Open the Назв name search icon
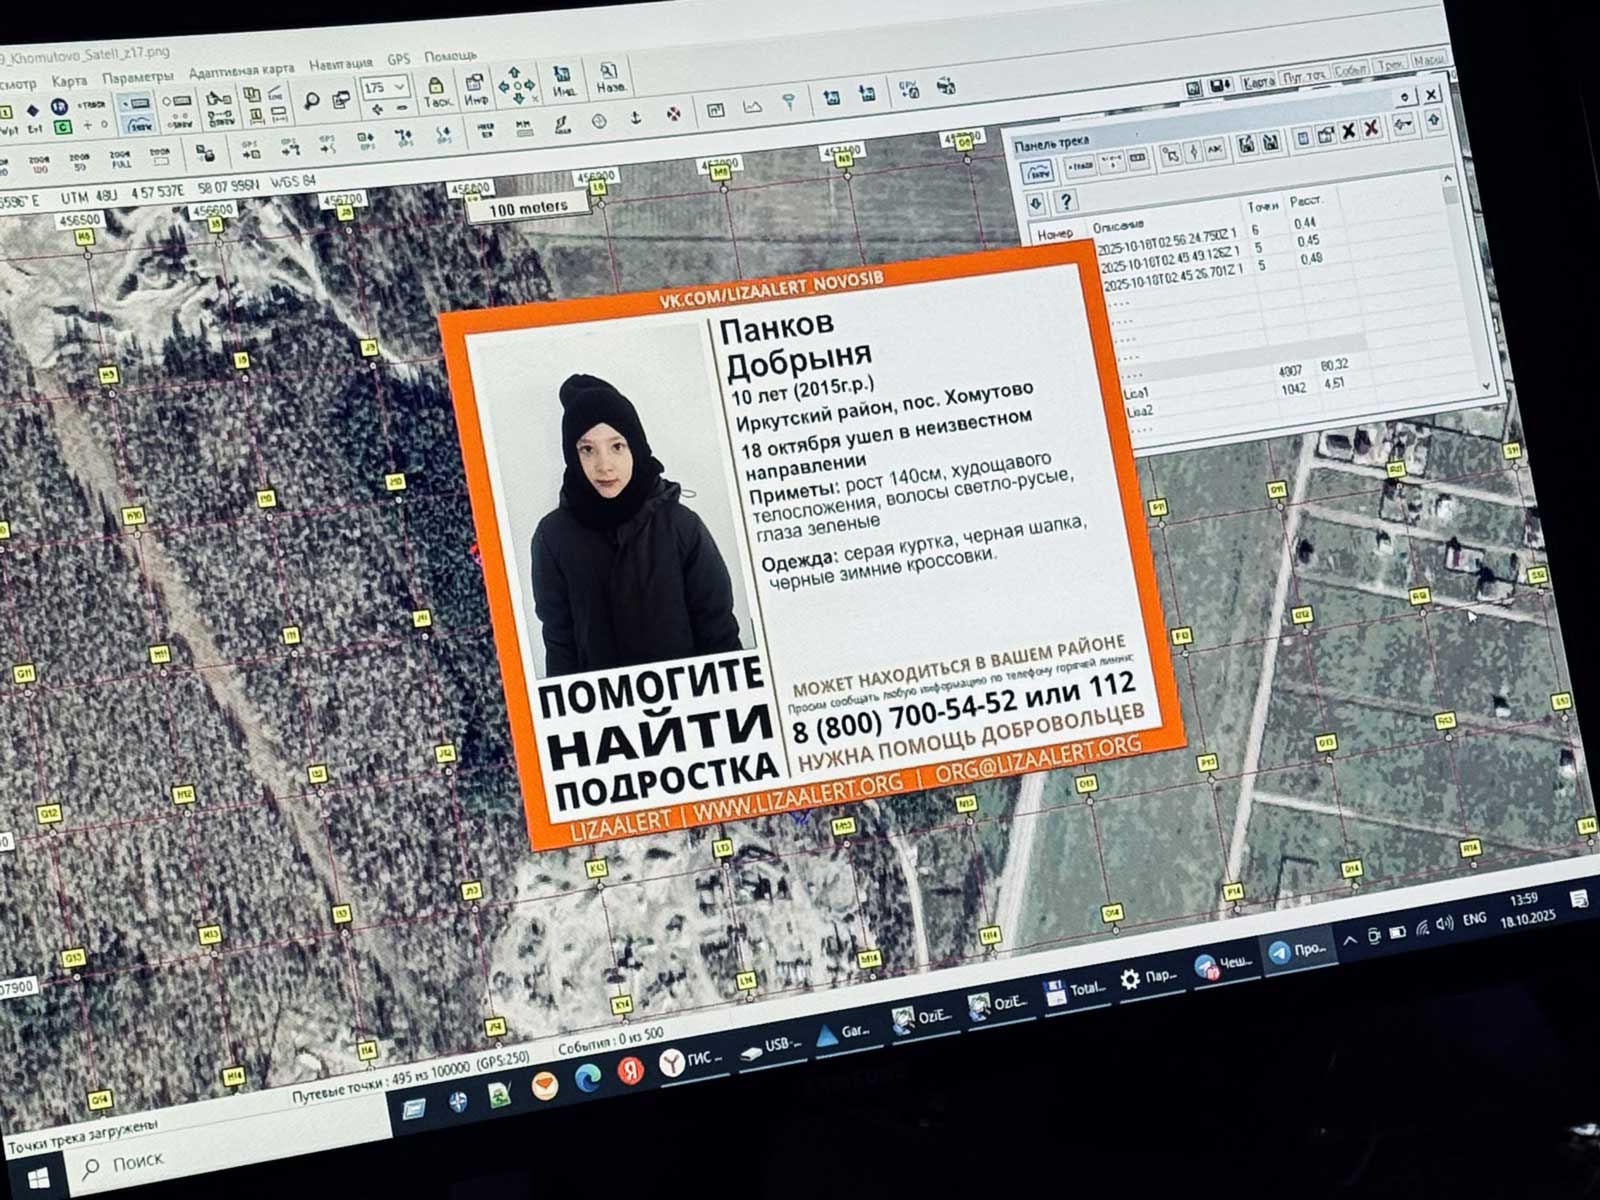Viewport: 1600px width, 1200px height. click(x=609, y=78)
